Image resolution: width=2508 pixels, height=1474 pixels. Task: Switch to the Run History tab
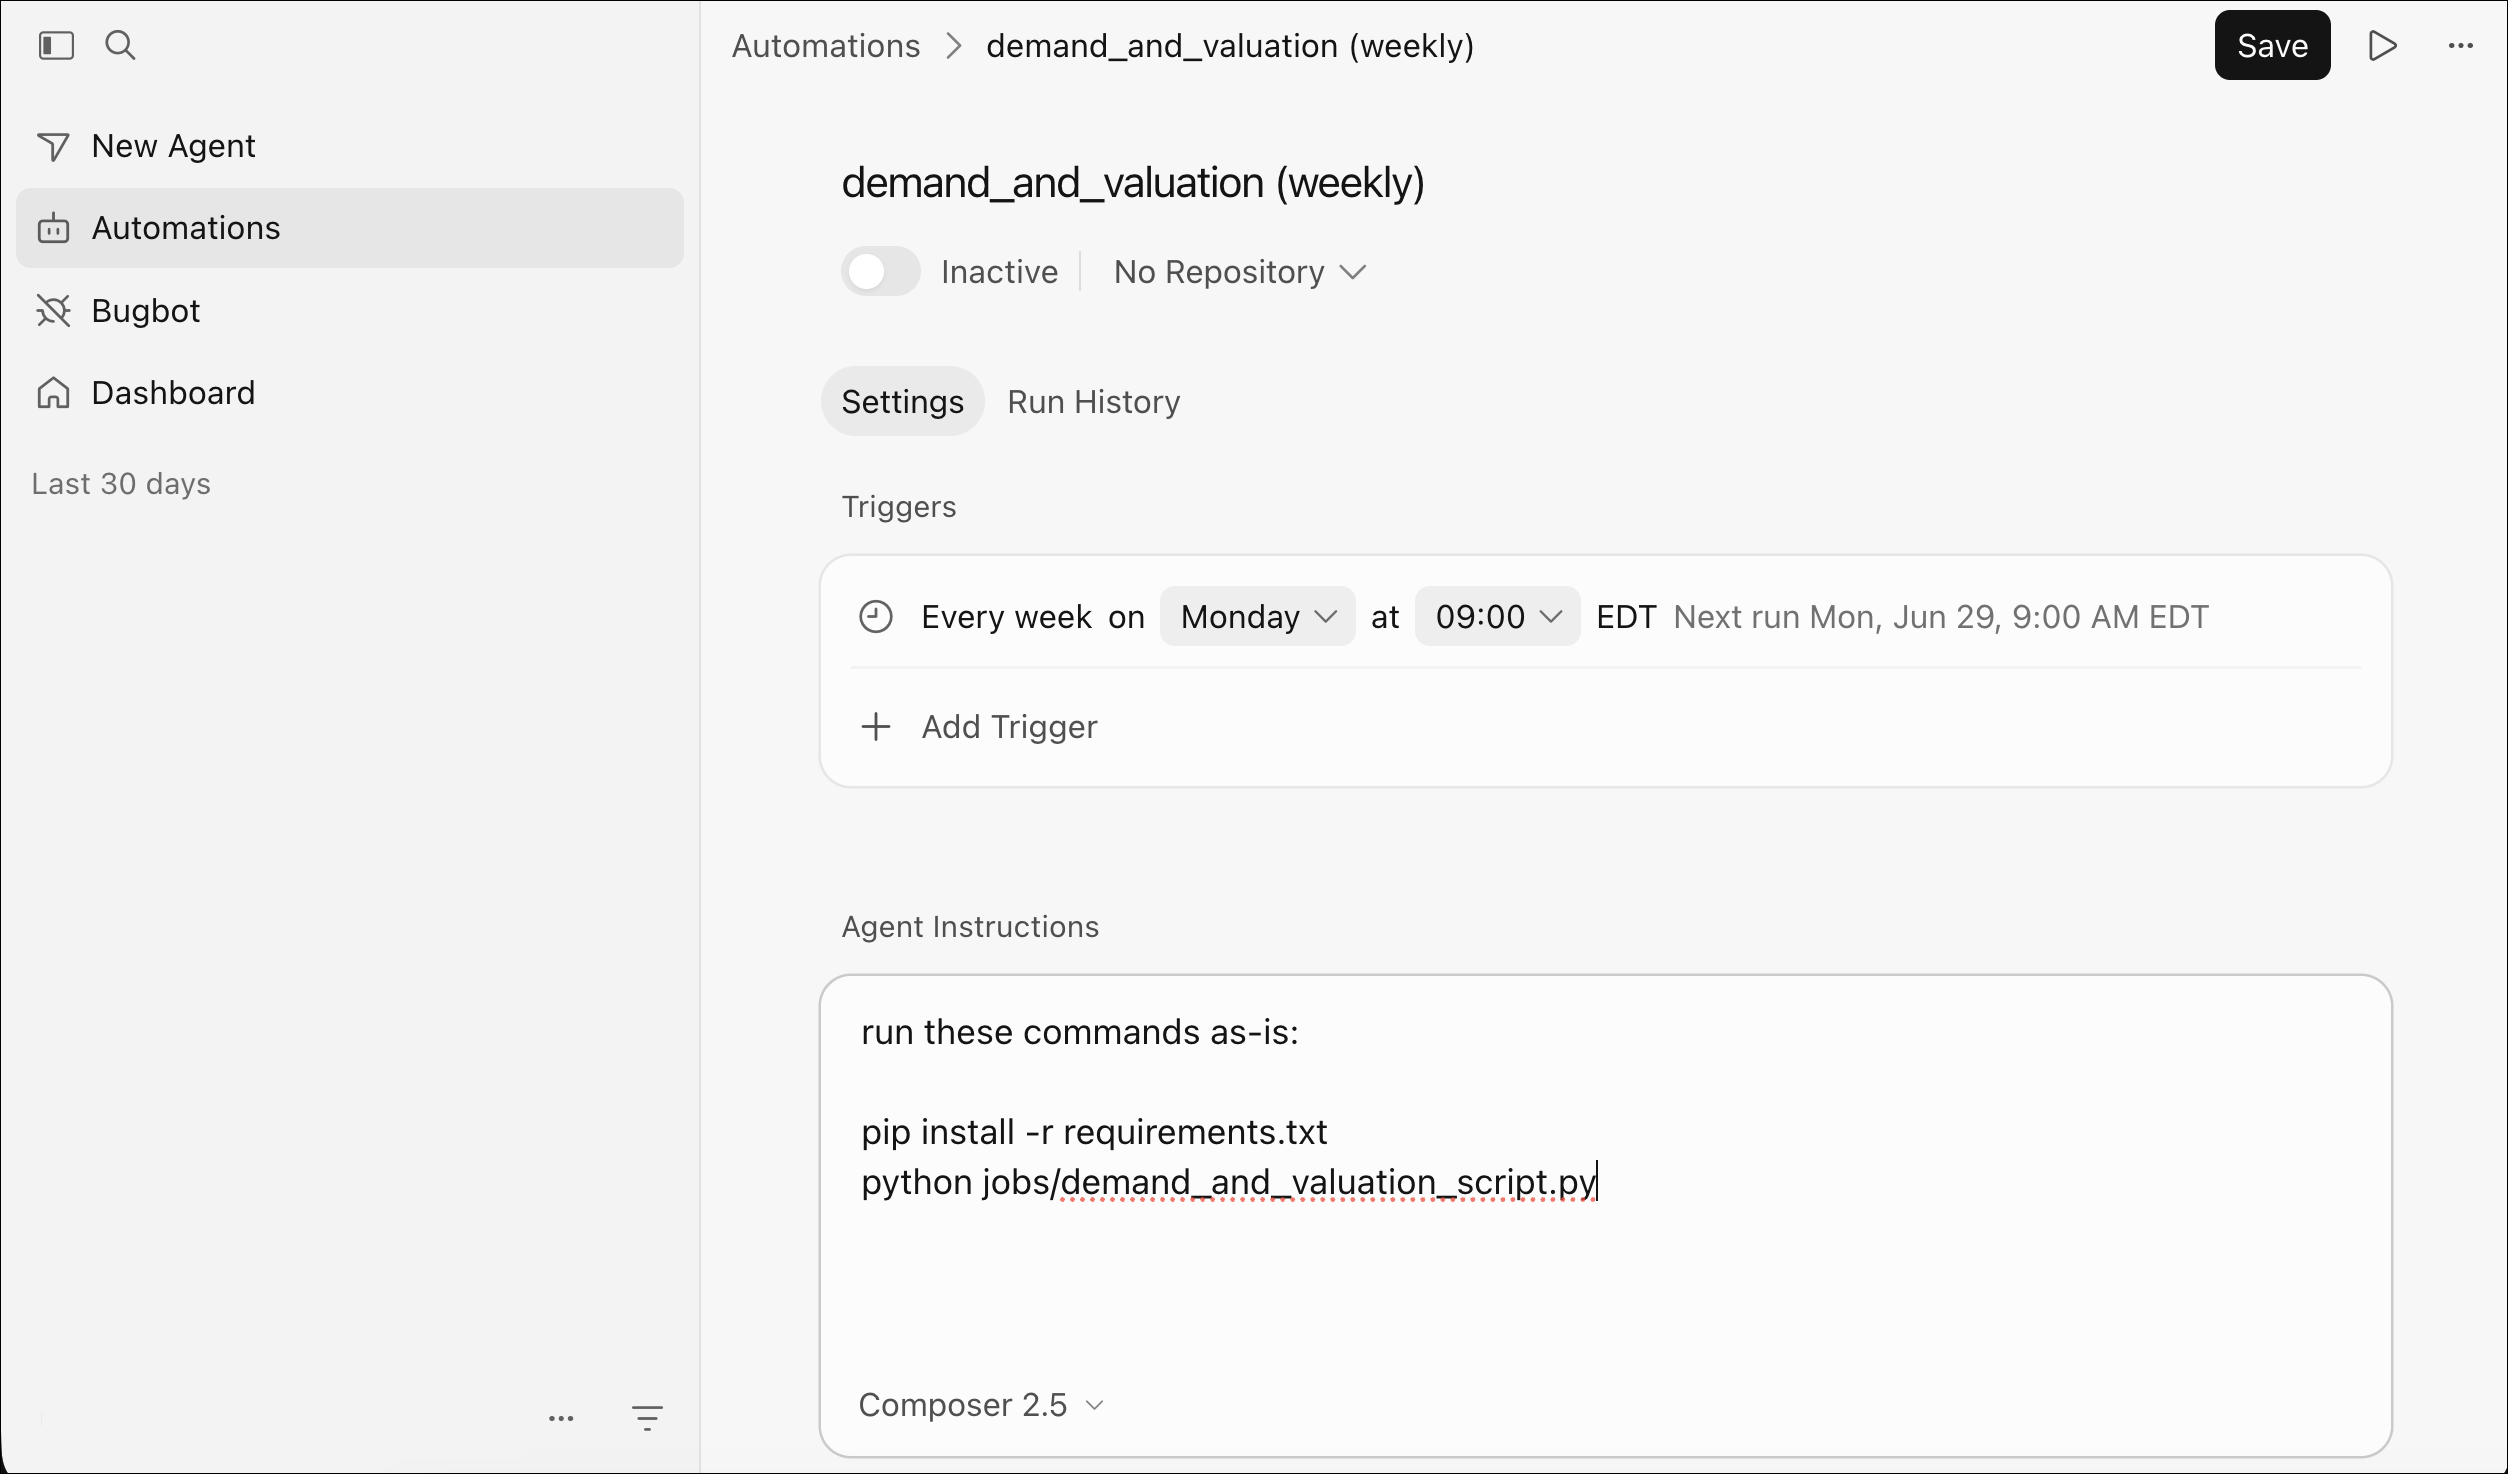(x=1093, y=401)
